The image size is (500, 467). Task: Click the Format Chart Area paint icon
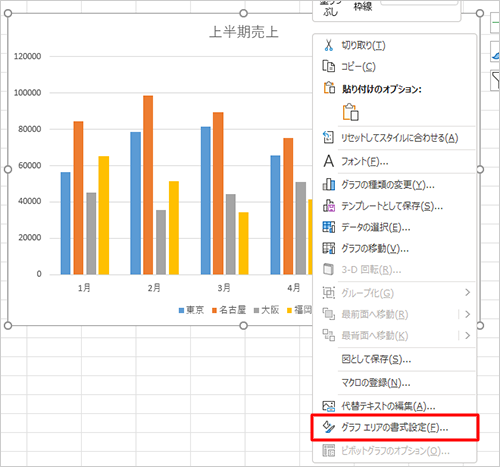point(329,427)
